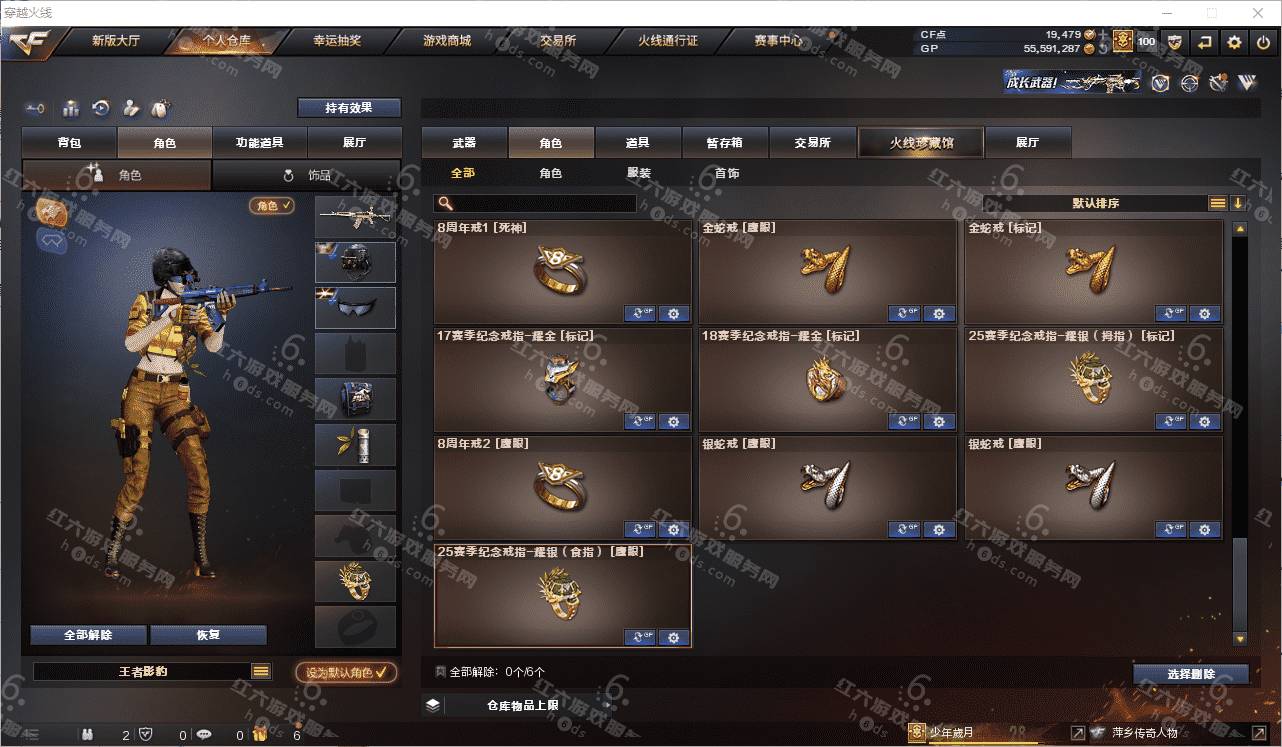
Task: Toggle the 角色 checkmark above character preview
Action: (272, 205)
